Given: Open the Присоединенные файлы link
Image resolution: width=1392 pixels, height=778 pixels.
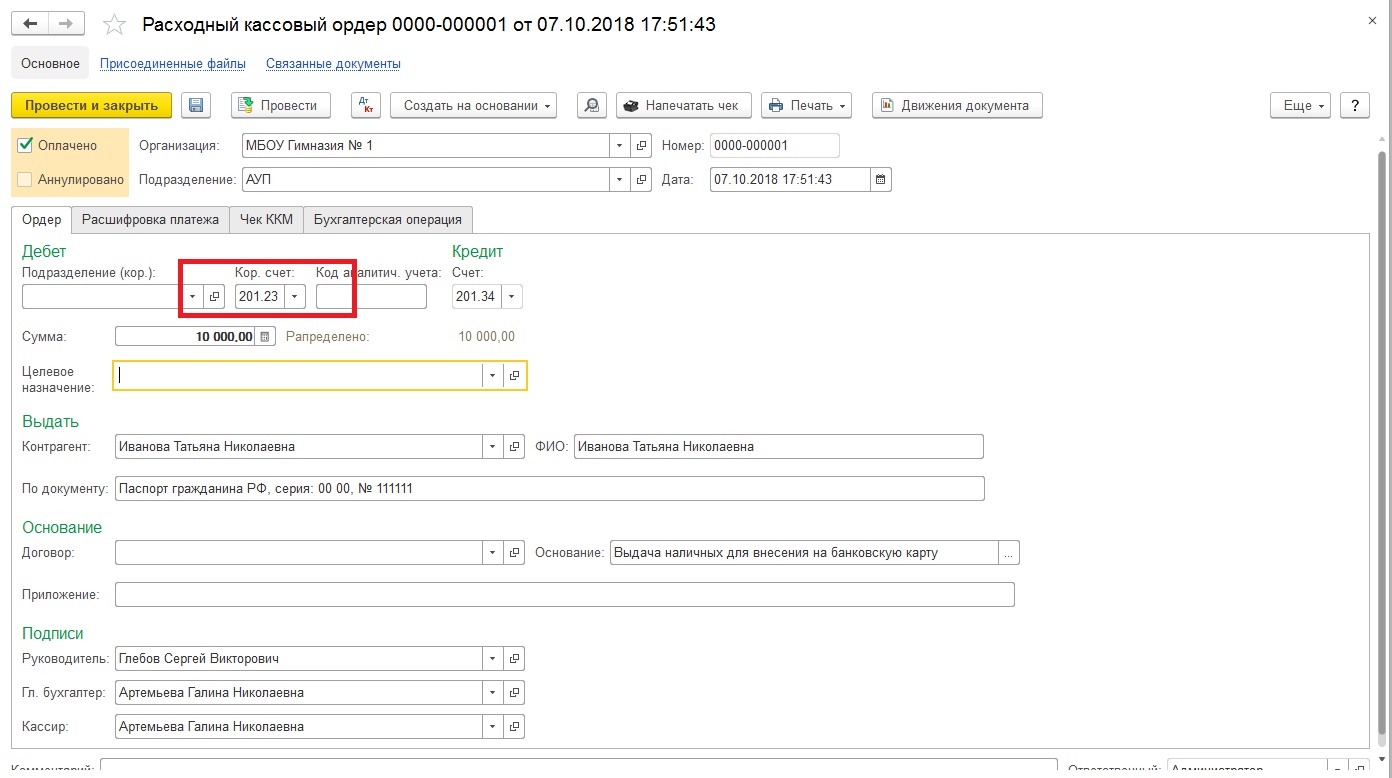Looking at the screenshot, I should coord(172,64).
